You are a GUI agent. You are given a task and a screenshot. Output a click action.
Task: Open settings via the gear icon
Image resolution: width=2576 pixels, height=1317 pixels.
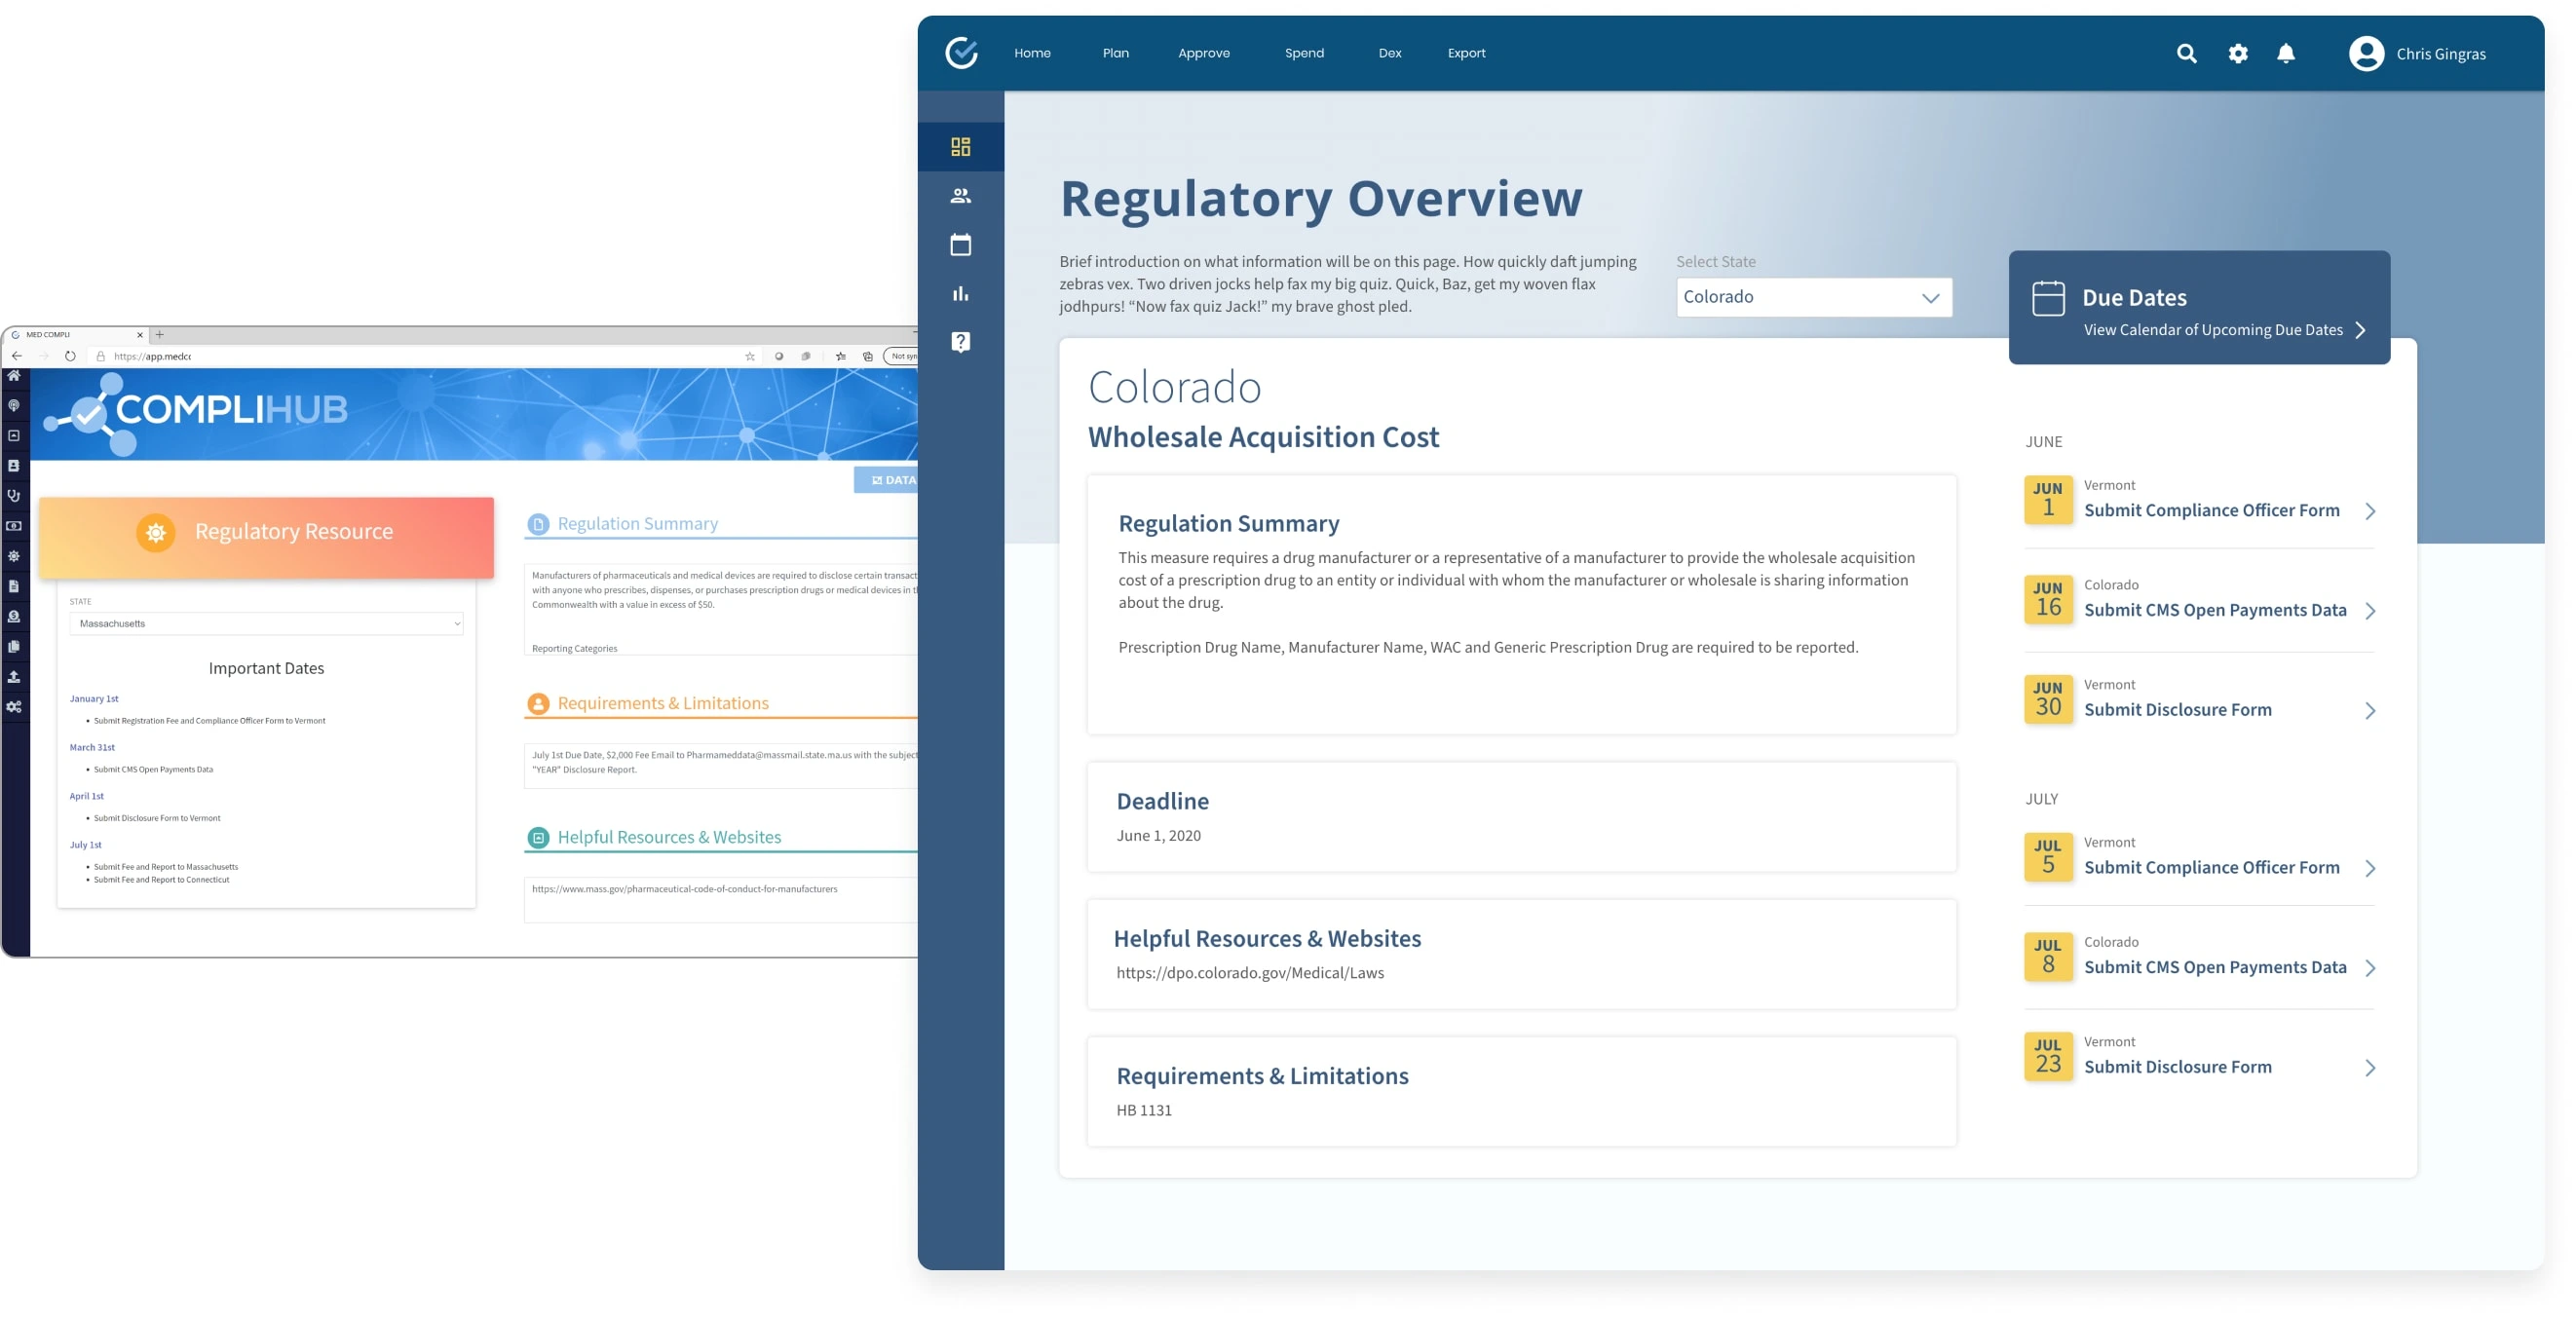click(2238, 53)
